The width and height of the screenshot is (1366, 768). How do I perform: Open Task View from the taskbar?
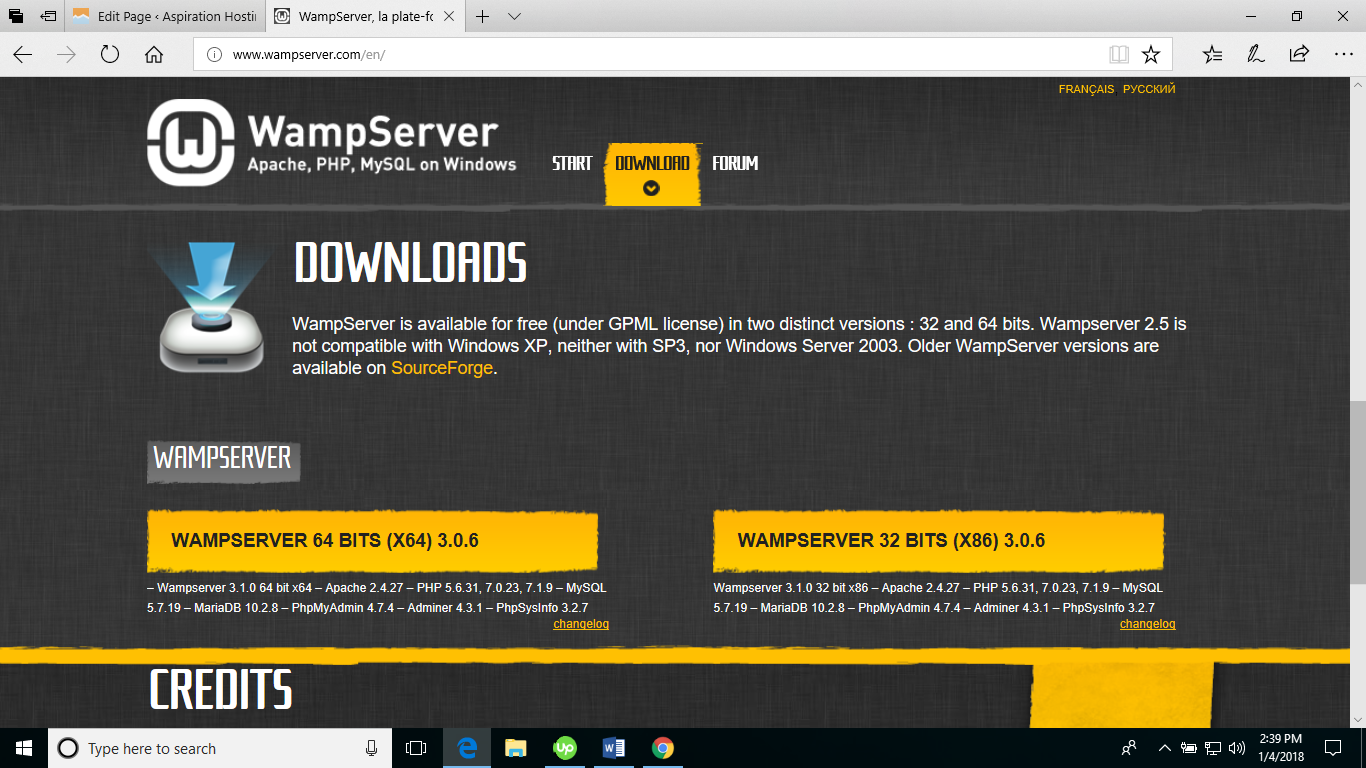[x=416, y=748]
